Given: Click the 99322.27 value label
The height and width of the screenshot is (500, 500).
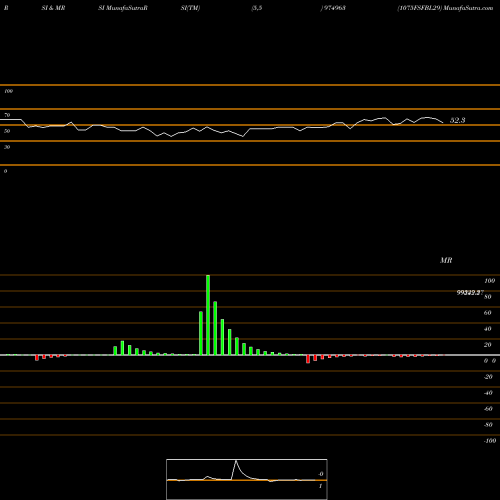Looking at the screenshot, I should click(x=470, y=293).
